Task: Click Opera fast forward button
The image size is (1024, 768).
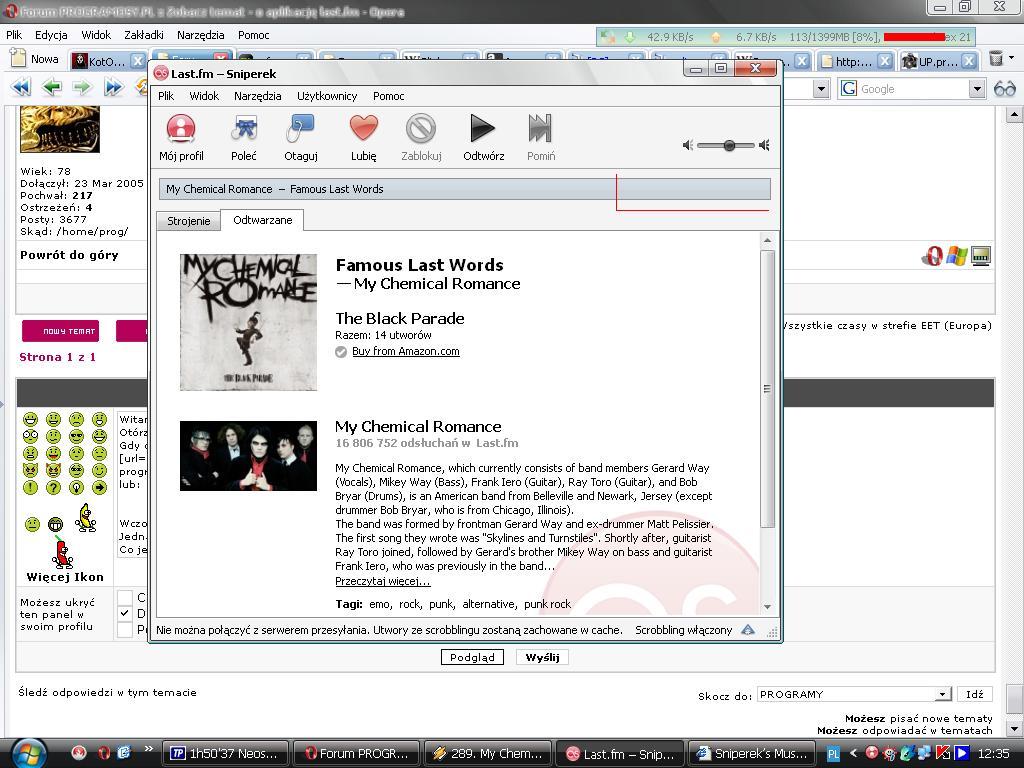Action: (113, 87)
